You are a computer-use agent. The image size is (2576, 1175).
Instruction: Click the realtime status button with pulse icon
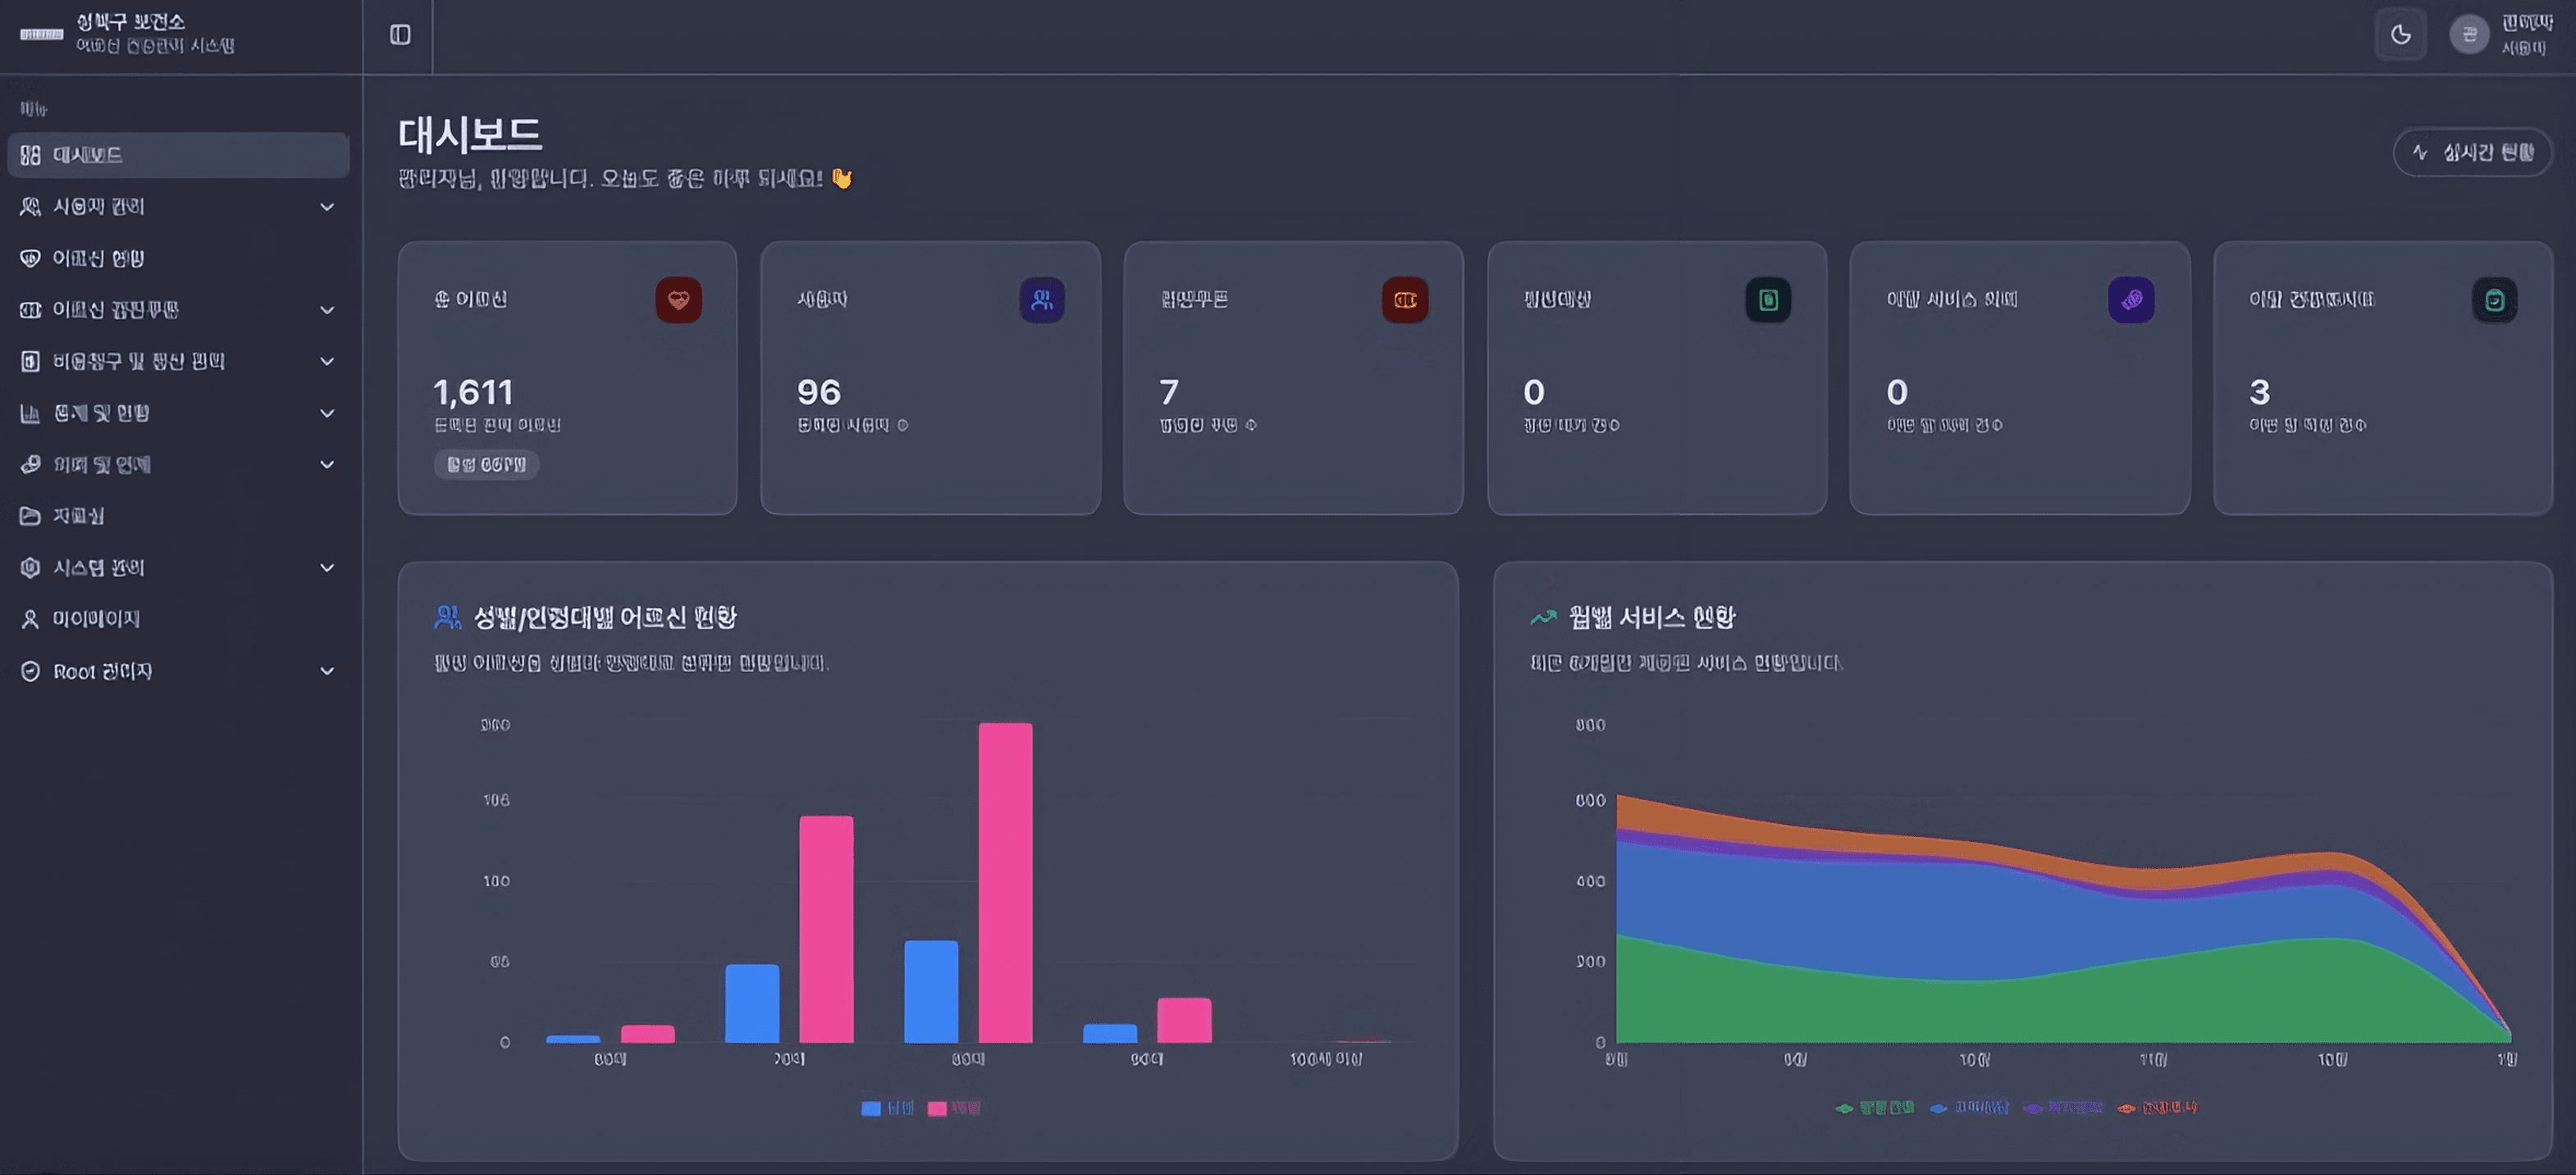point(2471,152)
